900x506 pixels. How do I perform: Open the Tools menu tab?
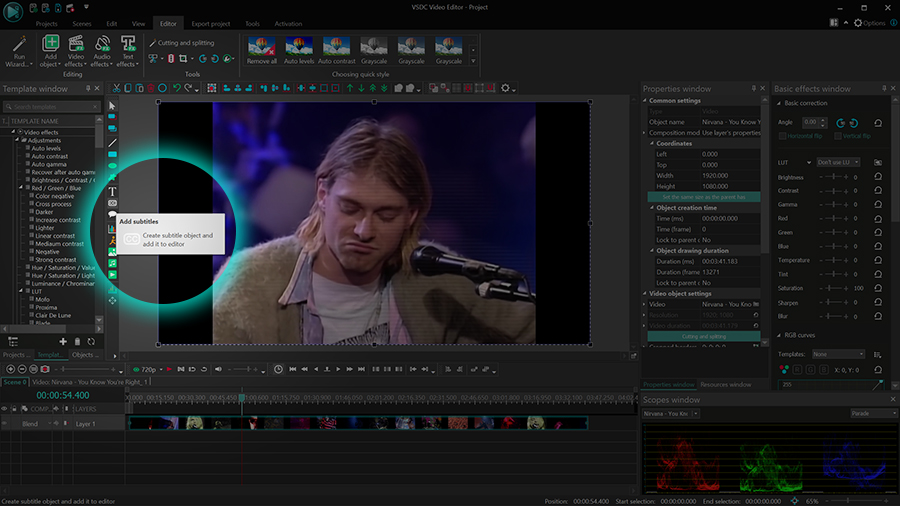253,24
